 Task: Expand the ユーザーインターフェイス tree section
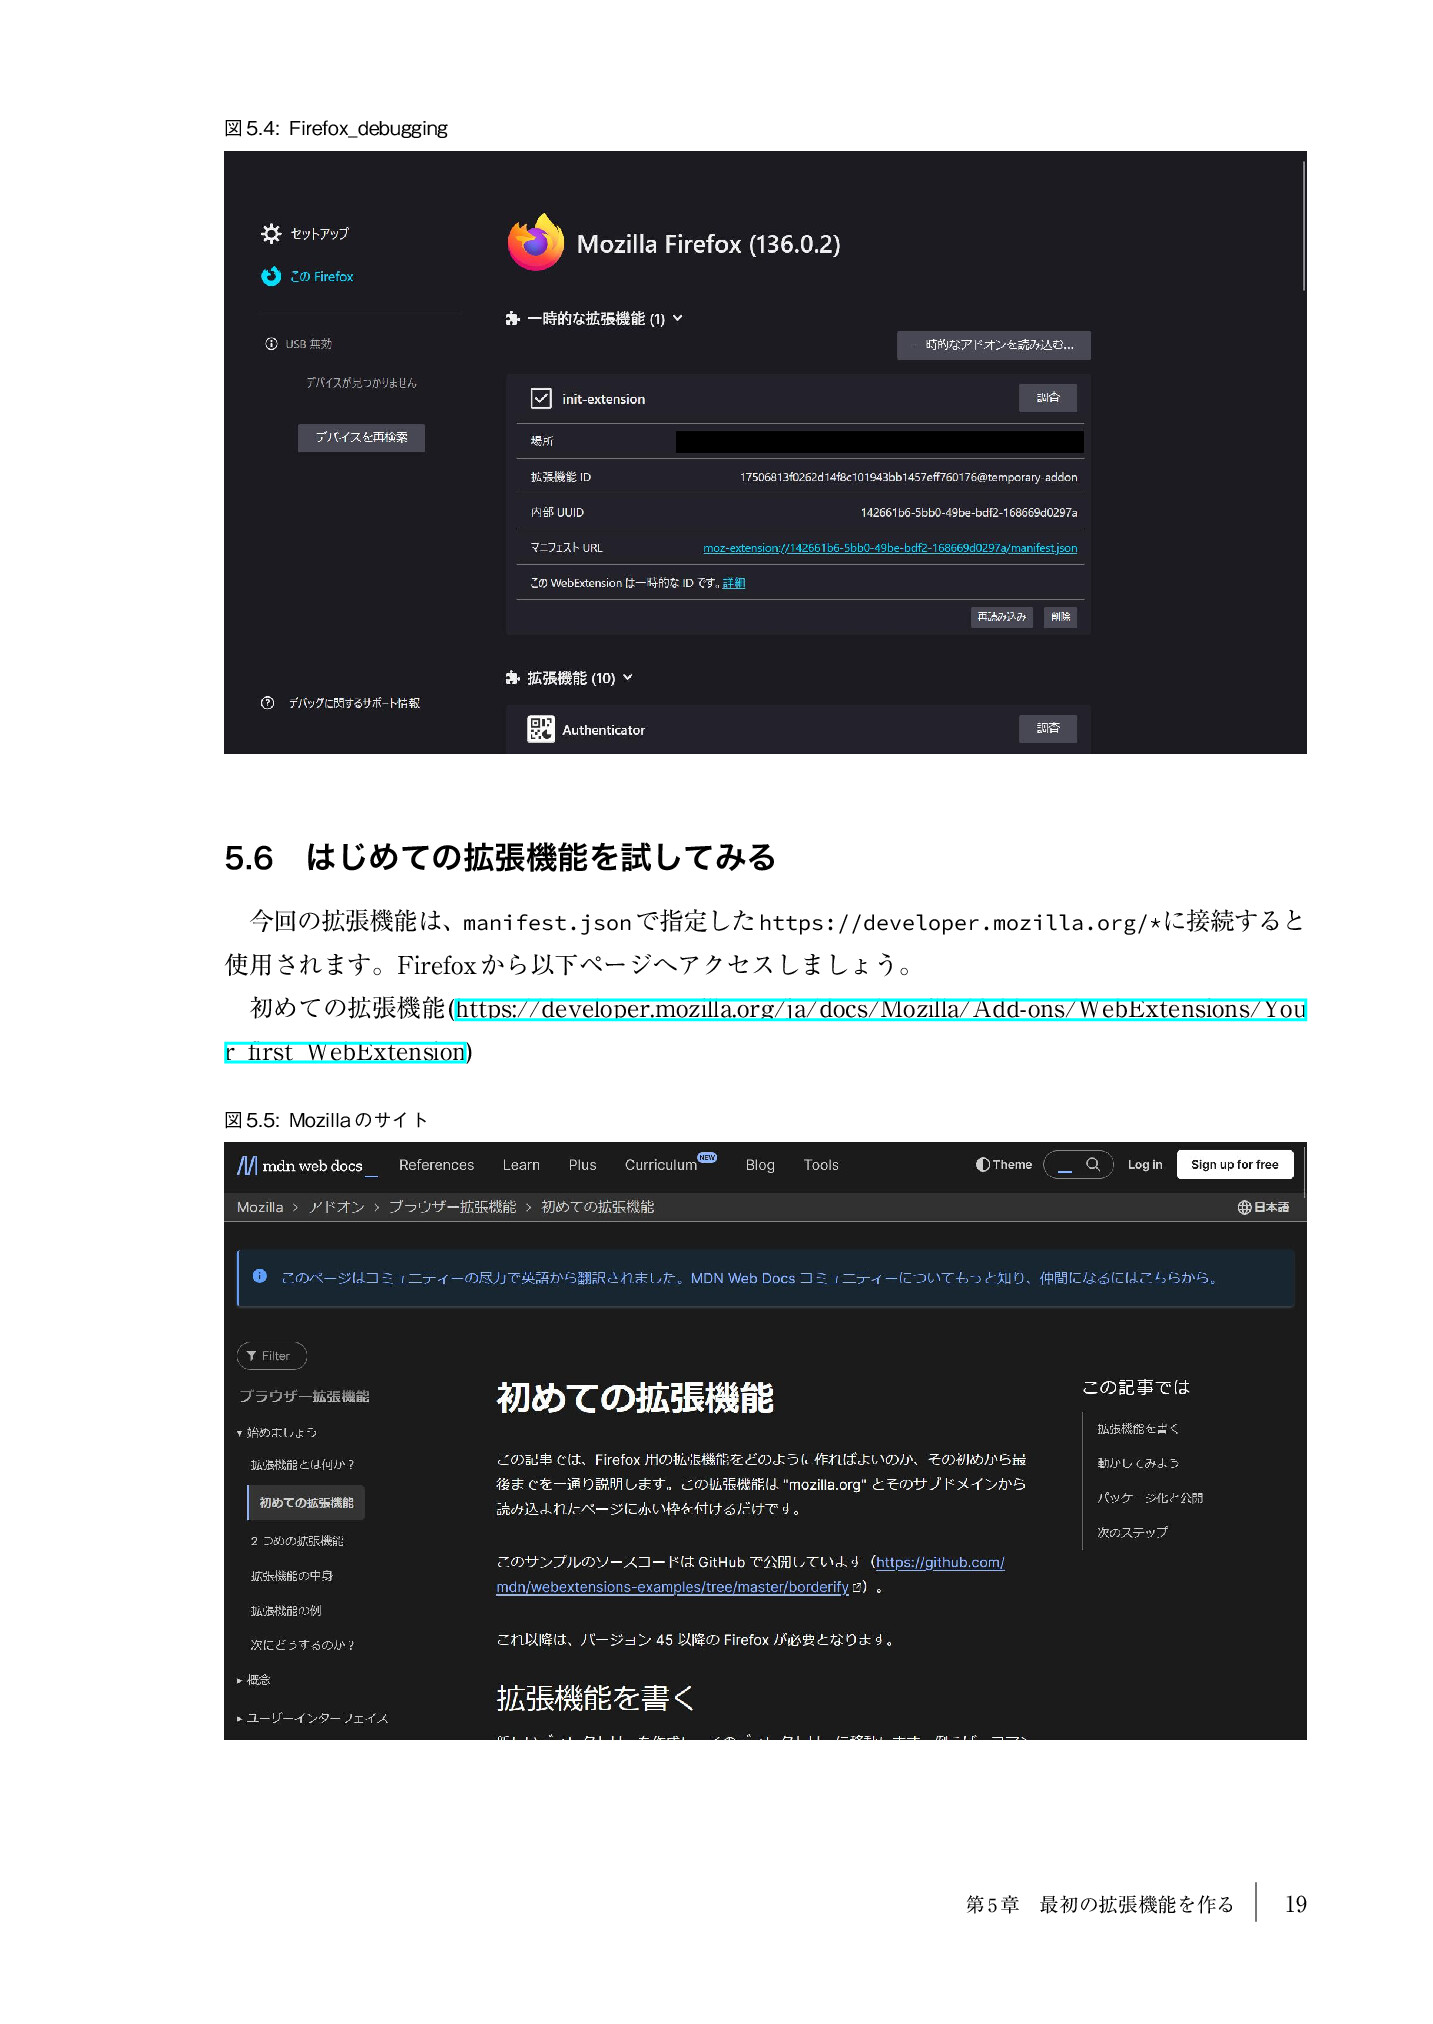(240, 1719)
